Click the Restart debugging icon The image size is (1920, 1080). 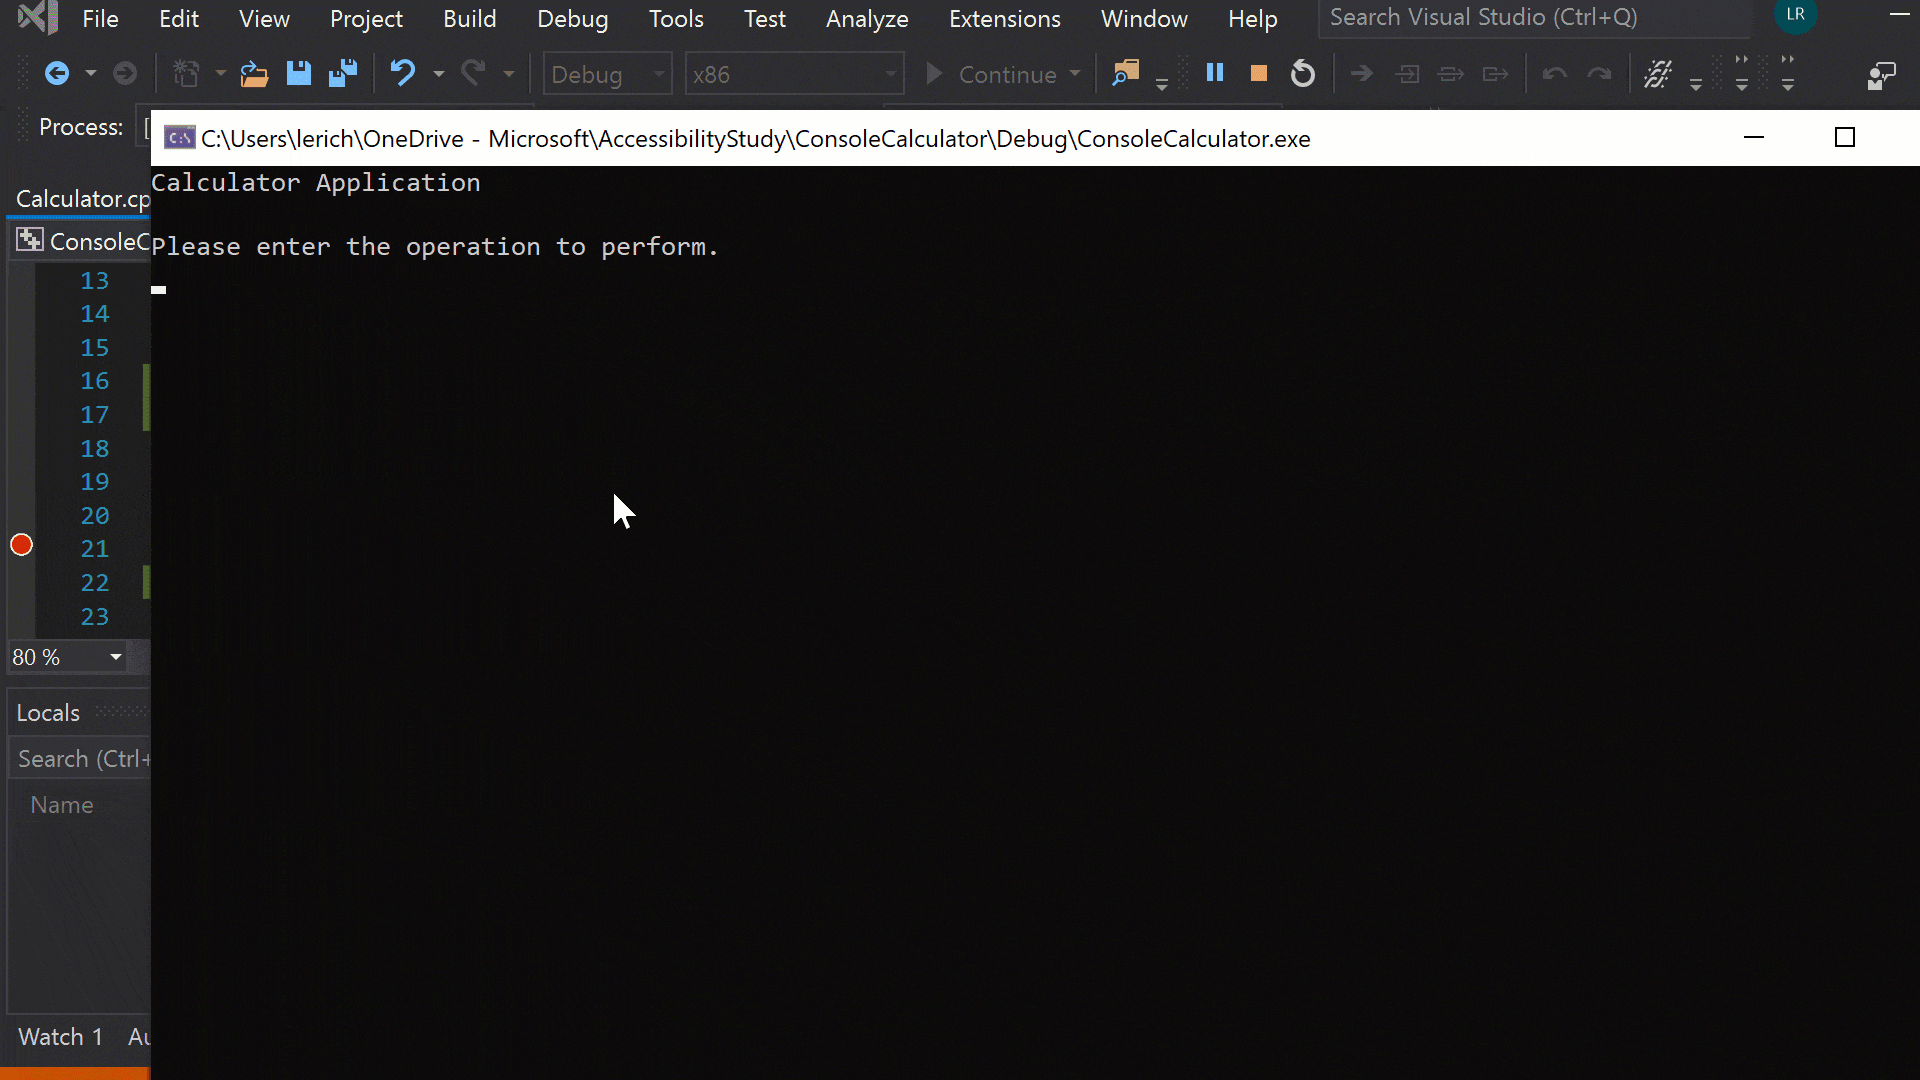click(x=1302, y=74)
